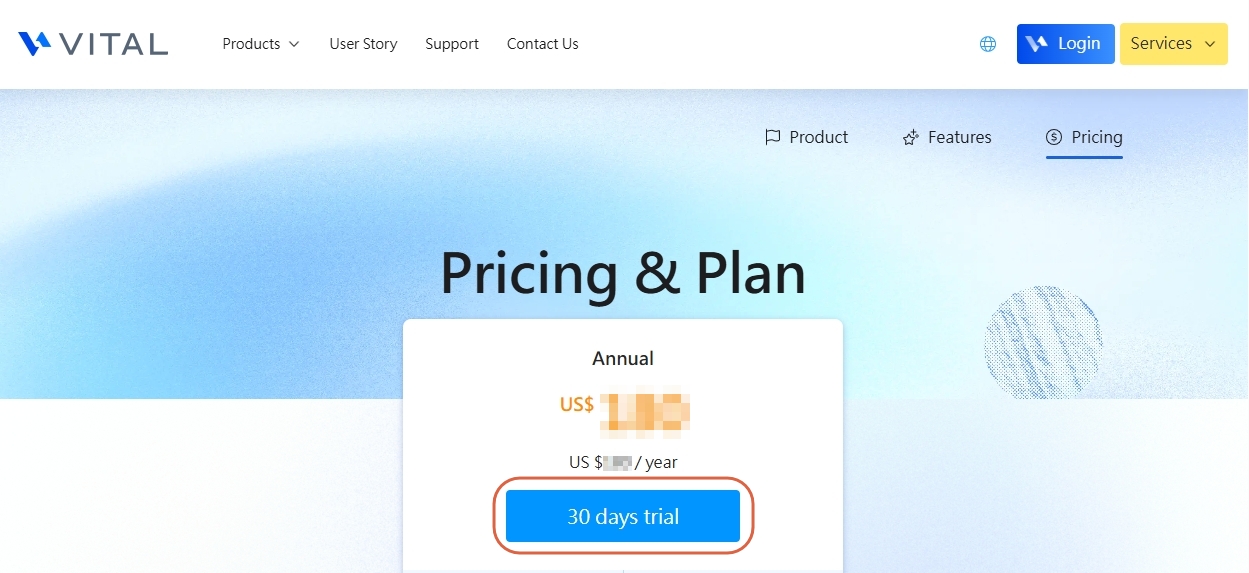Click the dotted decorative circle graphic
Screen dimensions: 1249x573
1043,344
